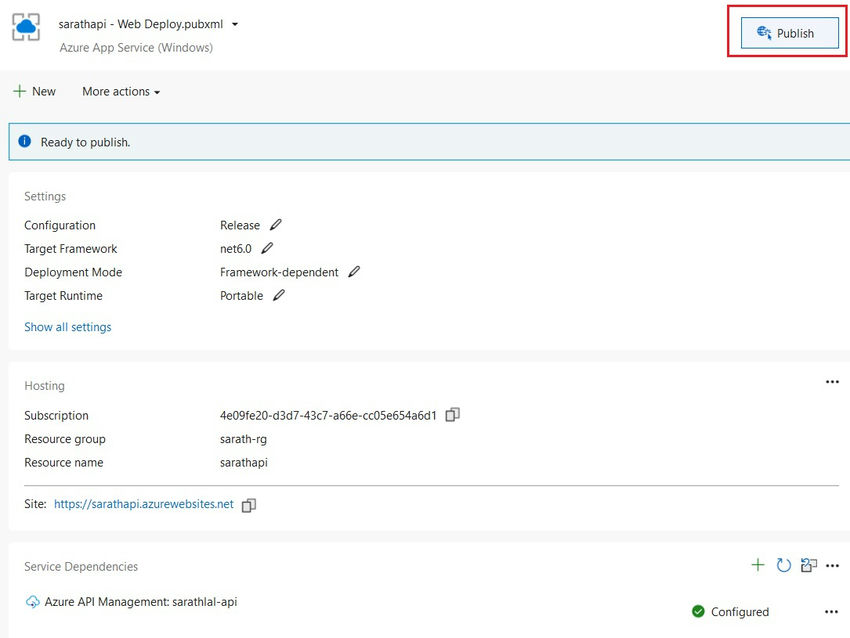Open the Service Dependencies ellipsis menu
This screenshot has height=638, width=850.
(832, 565)
